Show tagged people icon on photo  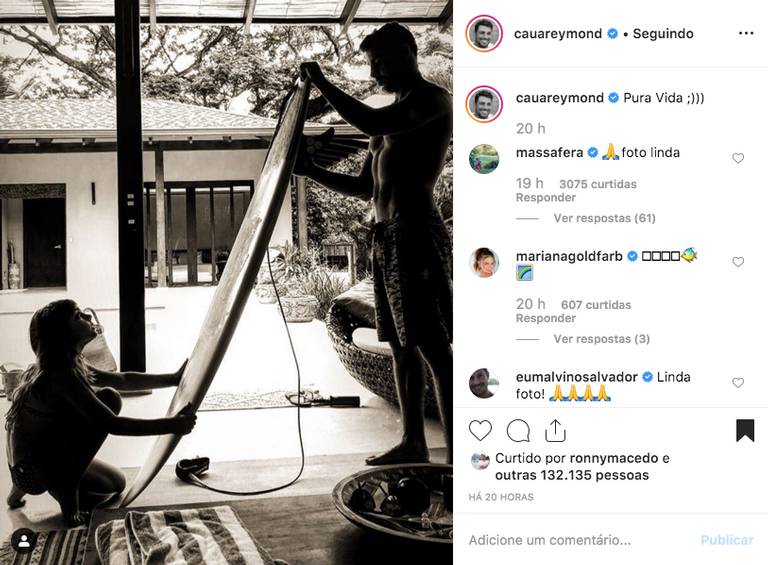click(x=24, y=541)
